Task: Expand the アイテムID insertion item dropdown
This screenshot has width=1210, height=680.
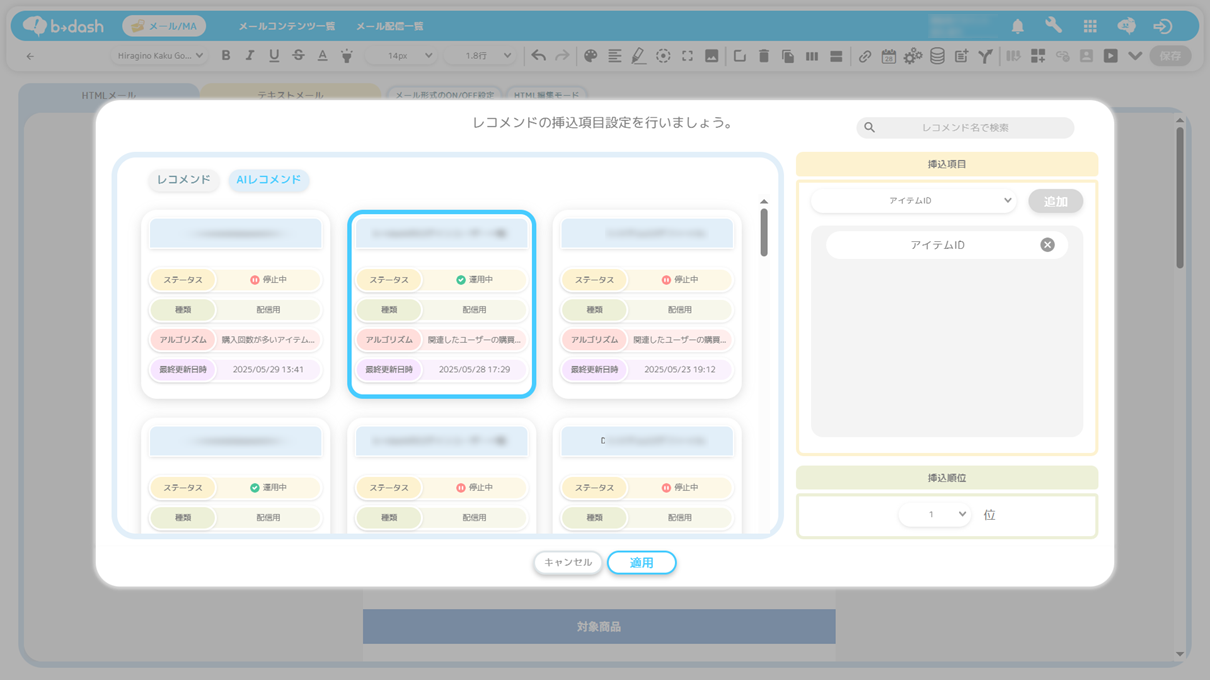Action: 913,201
